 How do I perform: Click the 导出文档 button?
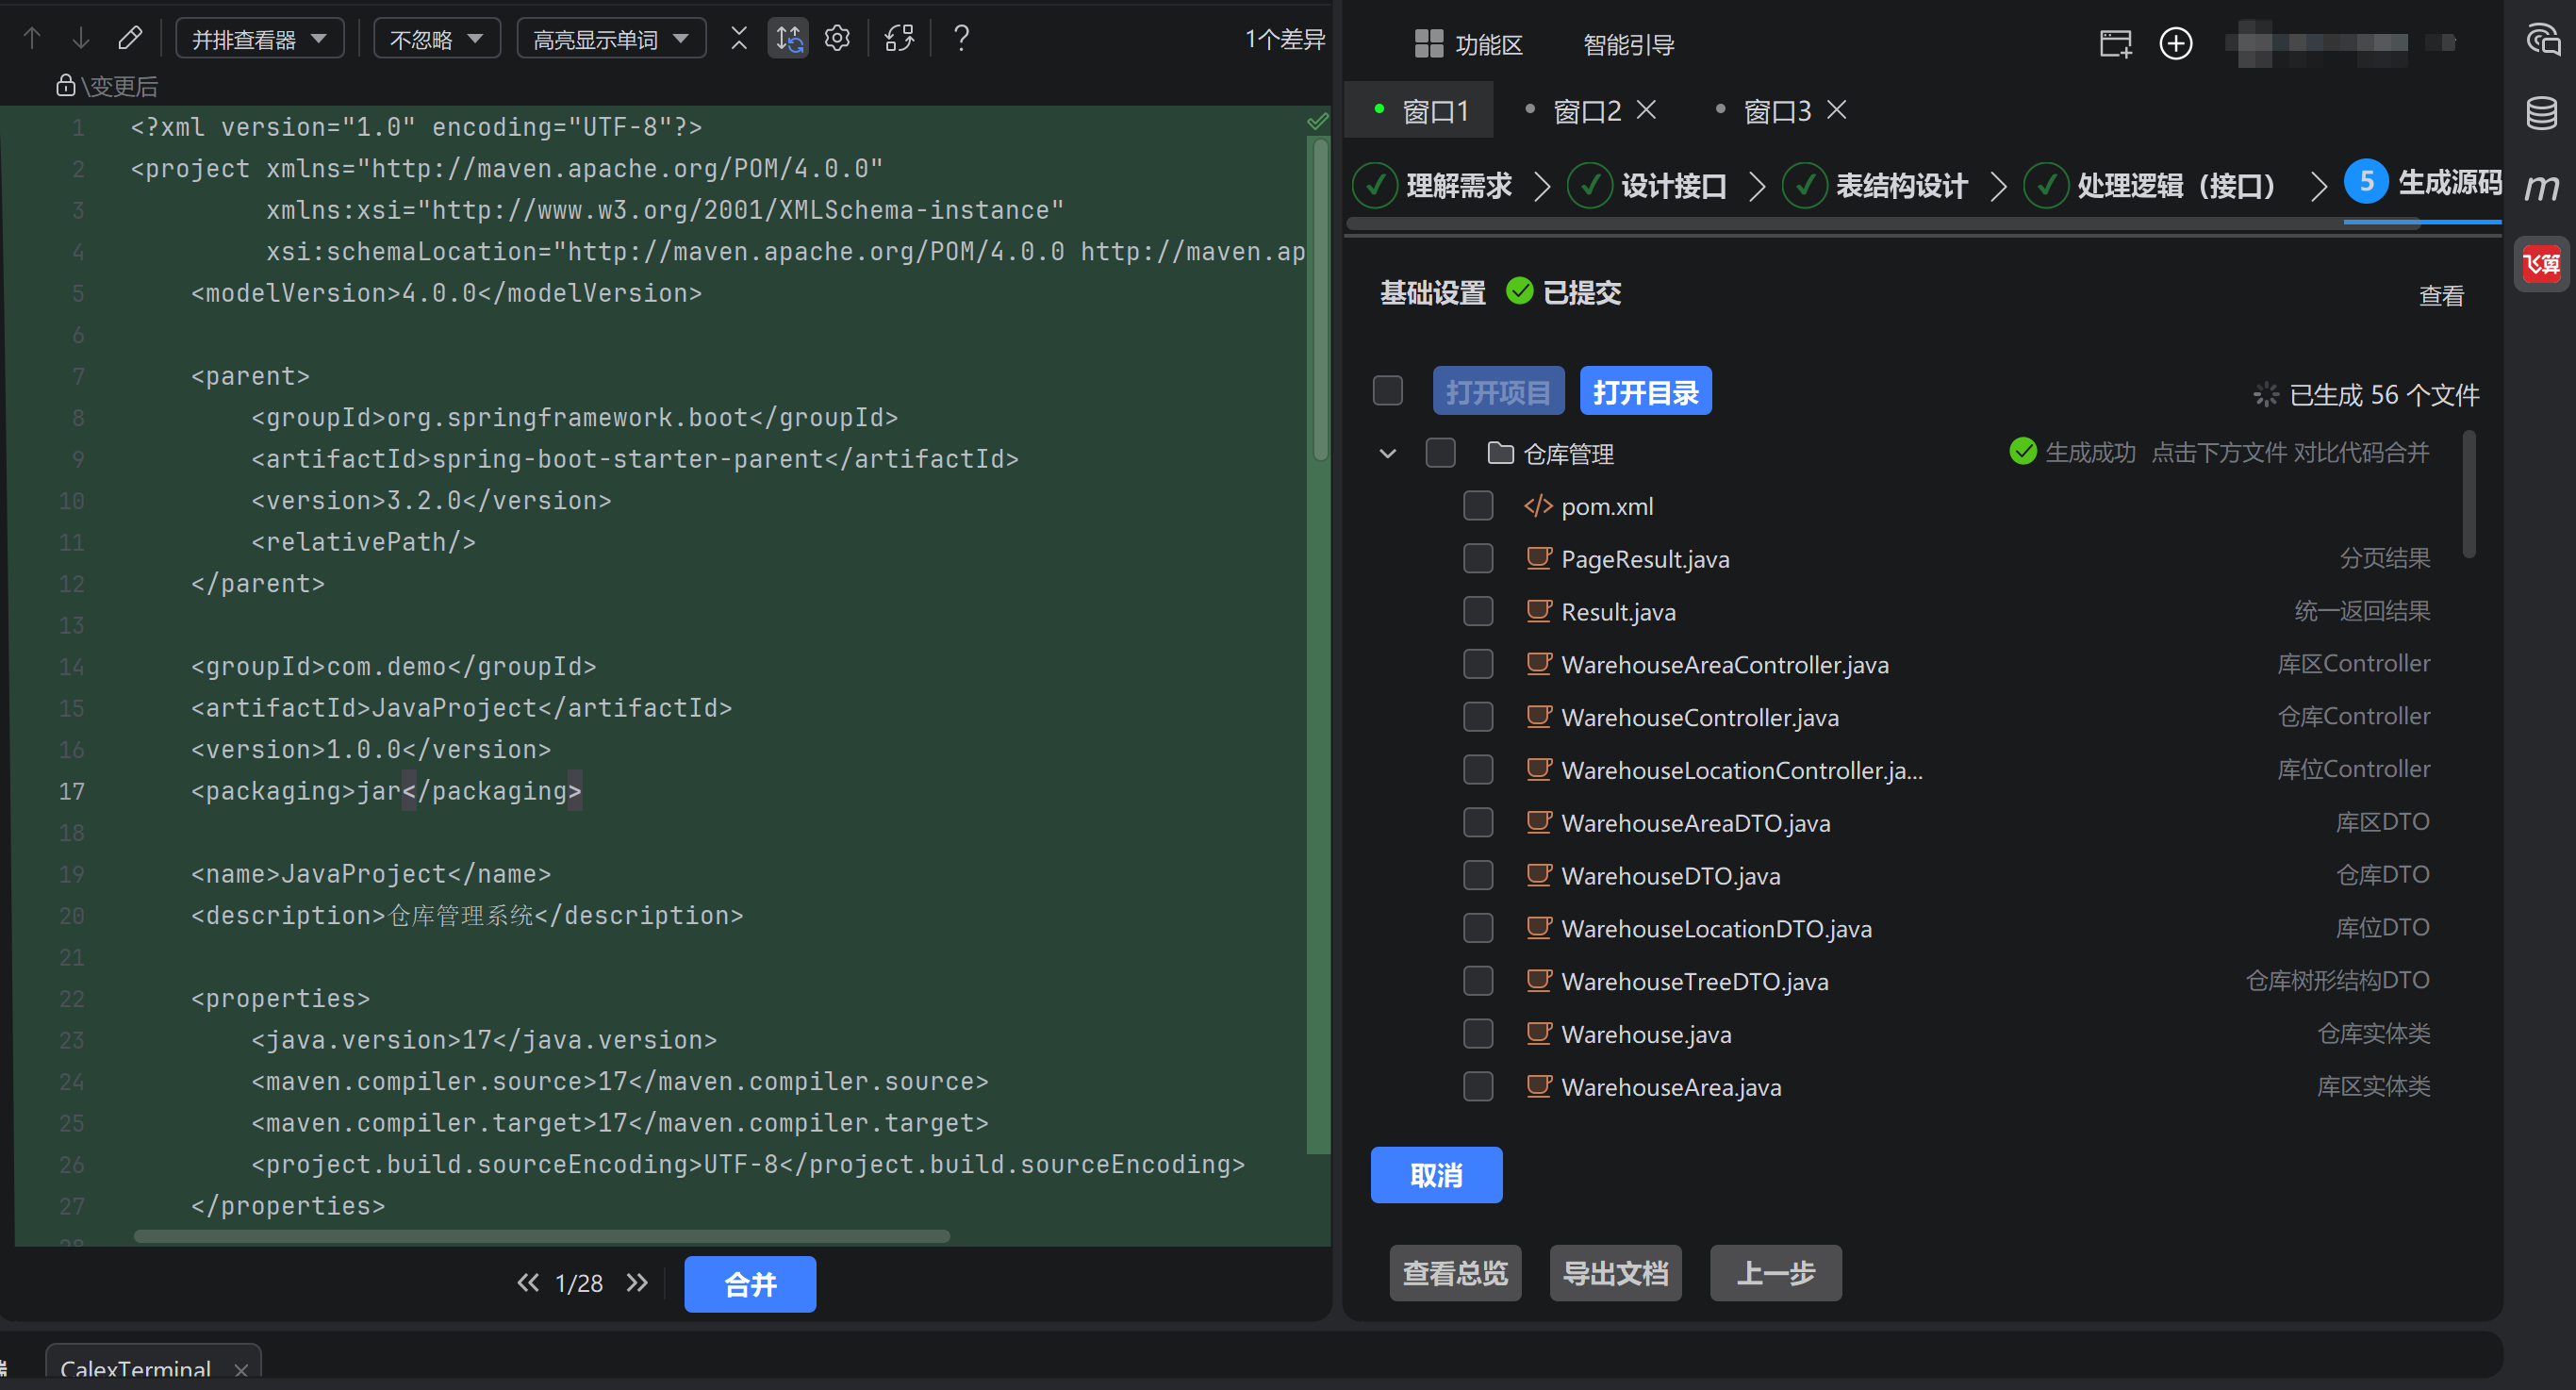point(1615,1273)
